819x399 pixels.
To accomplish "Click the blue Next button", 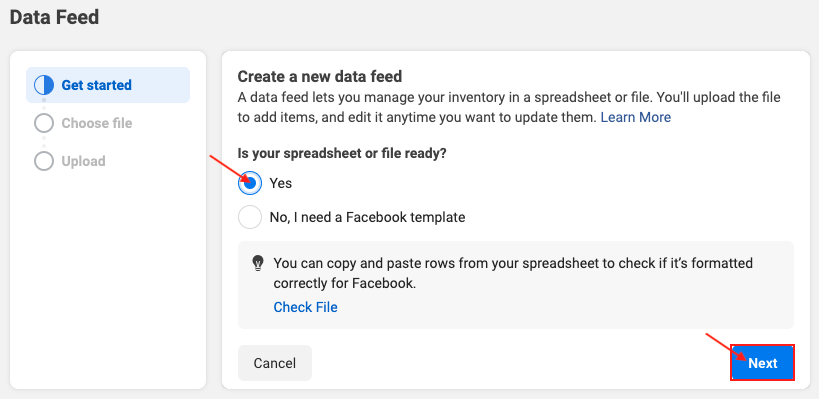I will pyautogui.click(x=762, y=362).
